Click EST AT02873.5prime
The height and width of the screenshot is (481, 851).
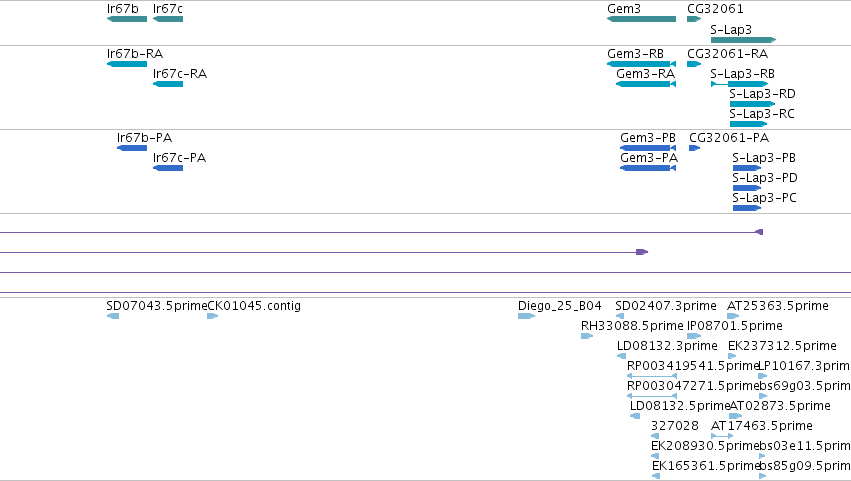pyautogui.click(x=736, y=416)
